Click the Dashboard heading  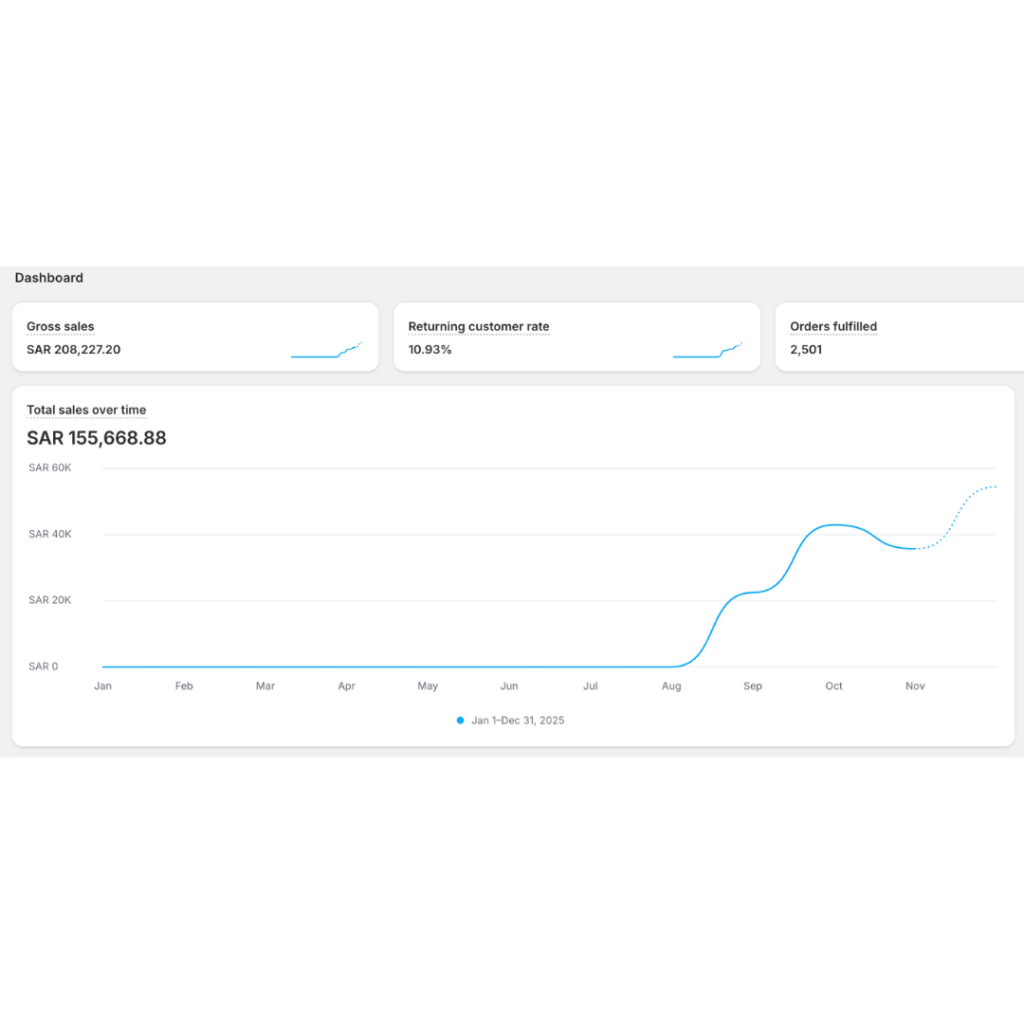(x=49, y=278)
